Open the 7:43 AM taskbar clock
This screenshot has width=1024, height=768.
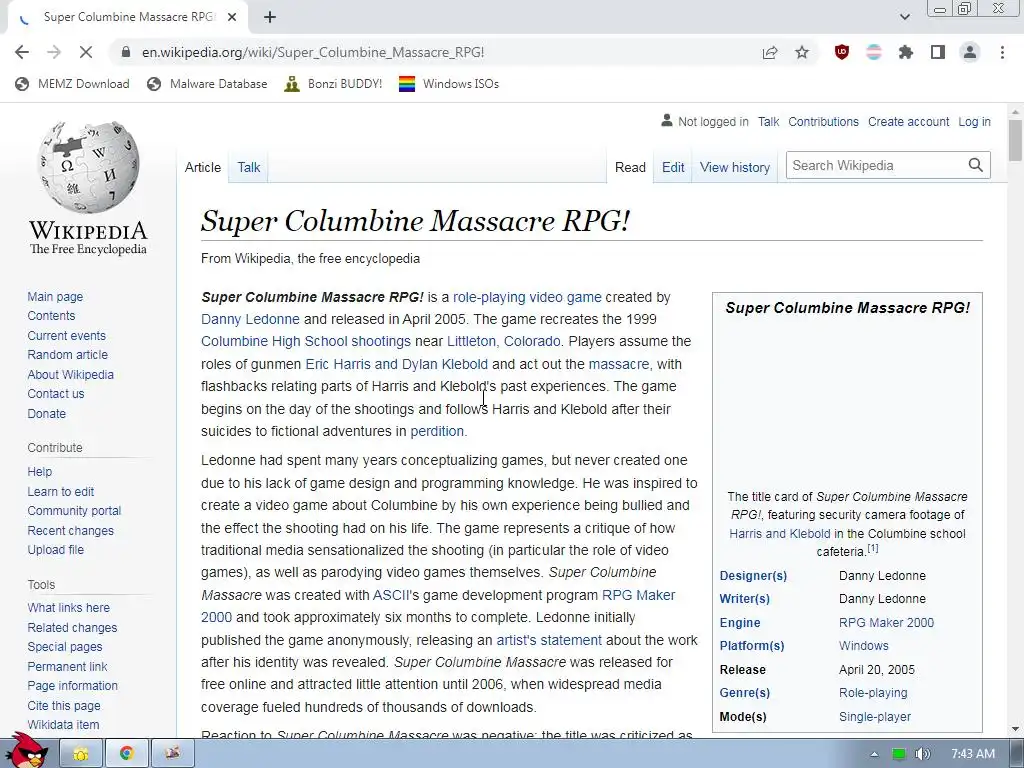(x=972, y=754)
